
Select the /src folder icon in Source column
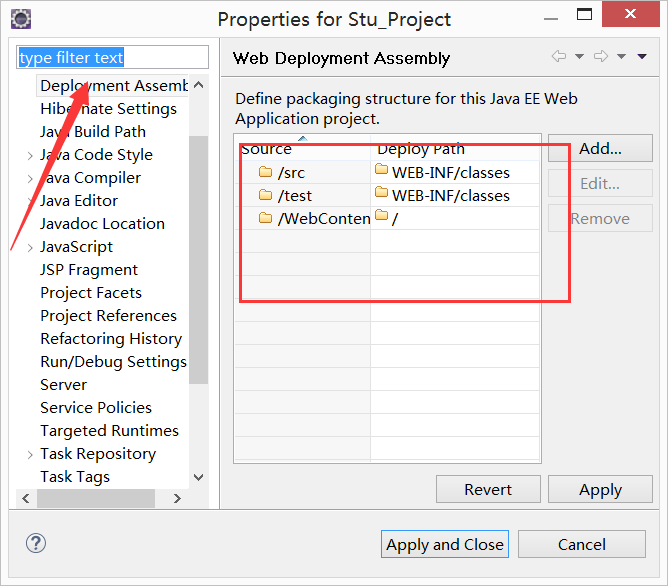click(265, 172)
